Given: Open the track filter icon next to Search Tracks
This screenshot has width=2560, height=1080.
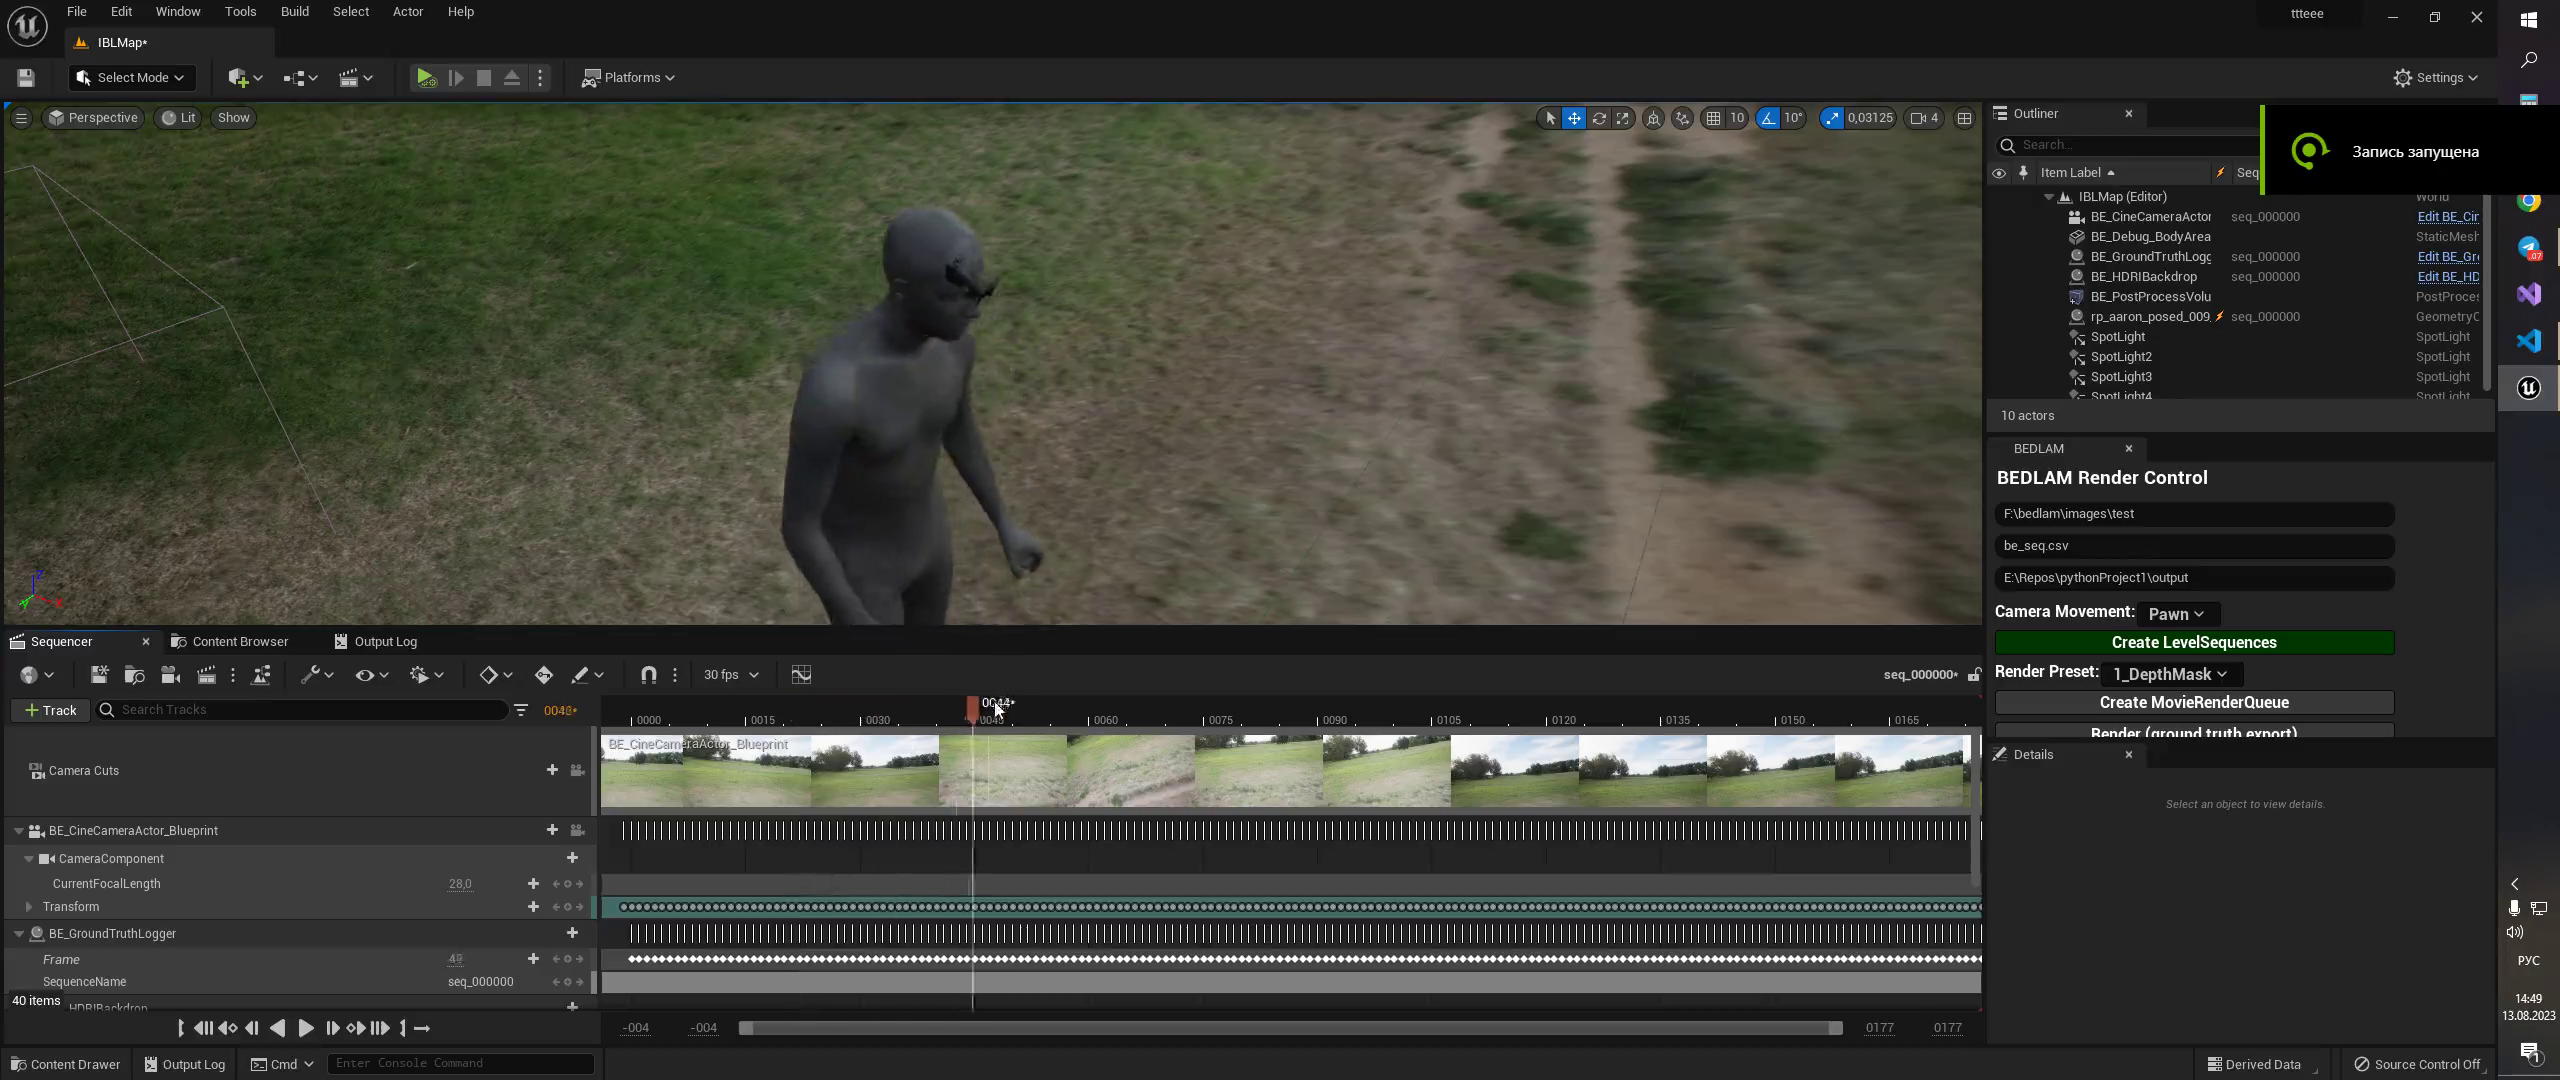Looking at the screenshot, I should pyautogui.click(x=521, y=710).
